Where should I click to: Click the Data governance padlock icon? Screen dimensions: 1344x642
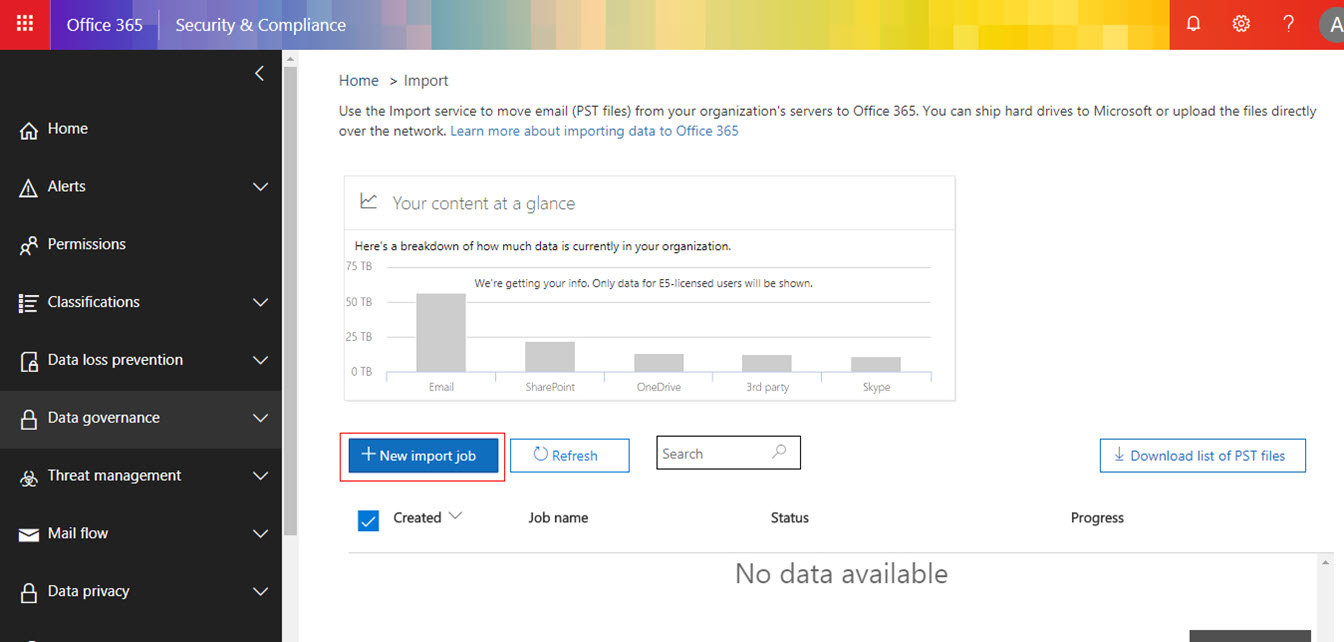coord(29,419)
